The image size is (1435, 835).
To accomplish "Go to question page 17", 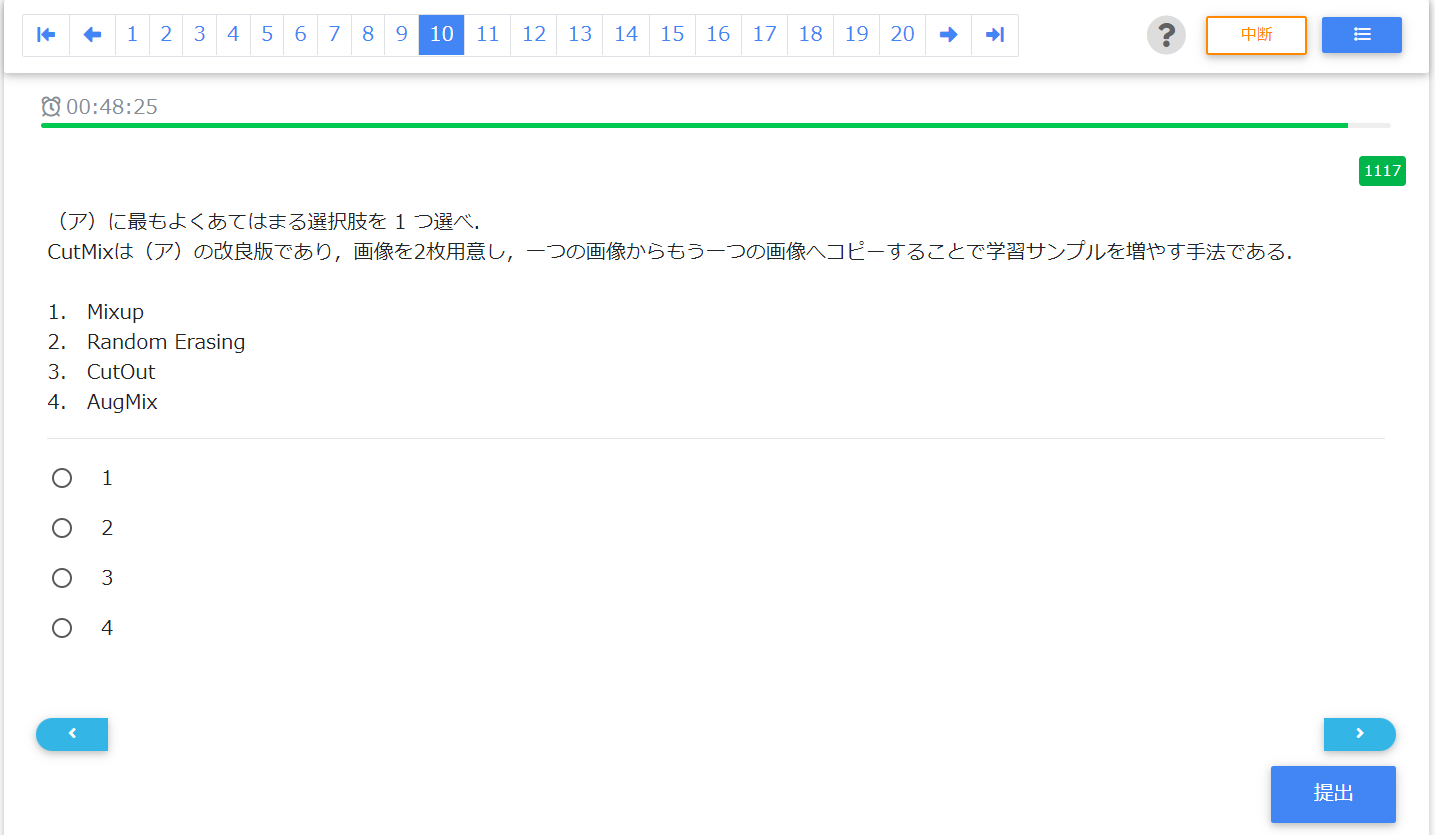I will (765, 35).
